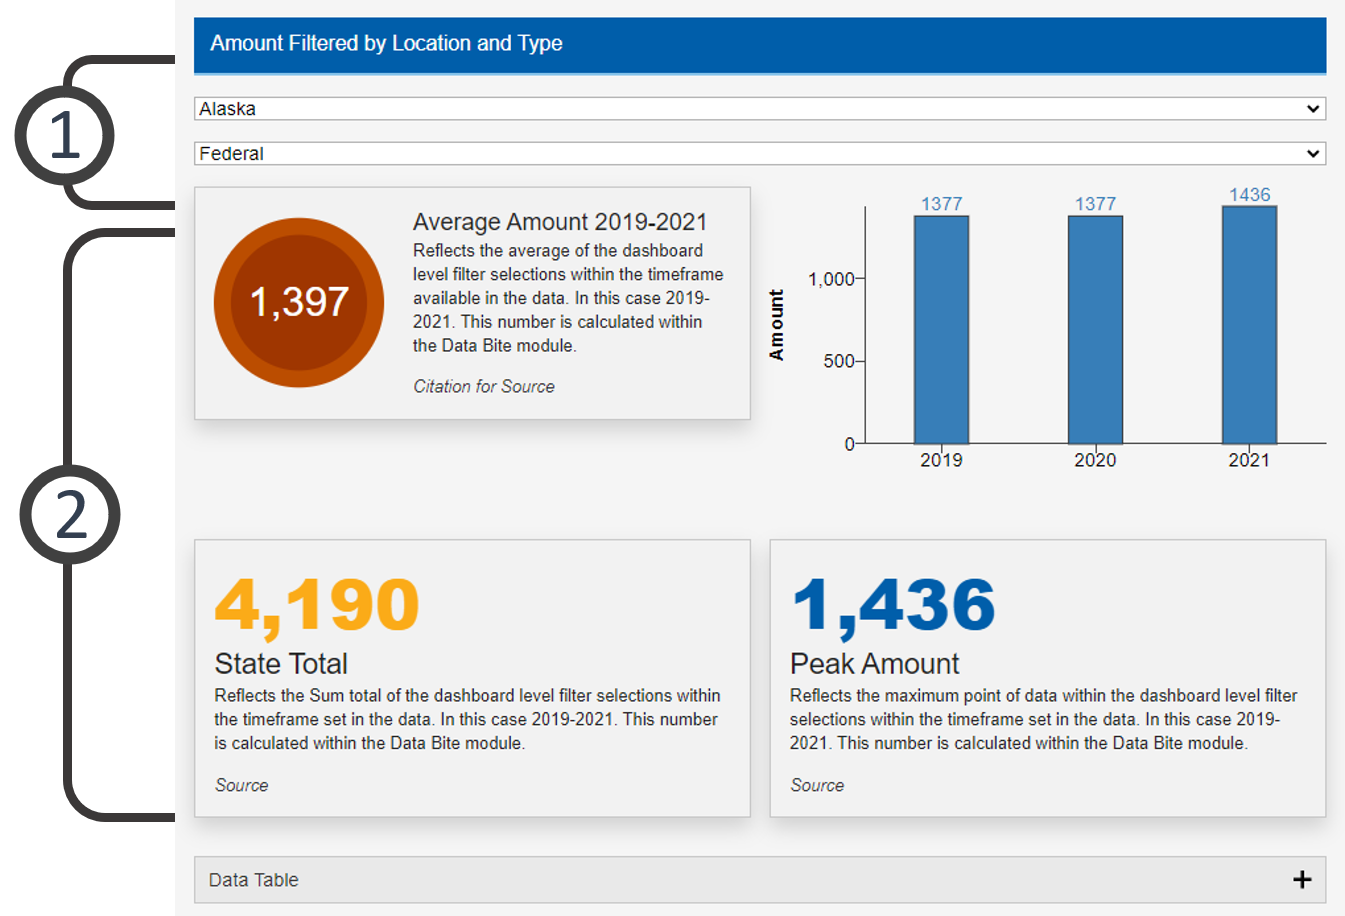
Task: Click the chevron on the location selector
Action: tap(1314, 108)
